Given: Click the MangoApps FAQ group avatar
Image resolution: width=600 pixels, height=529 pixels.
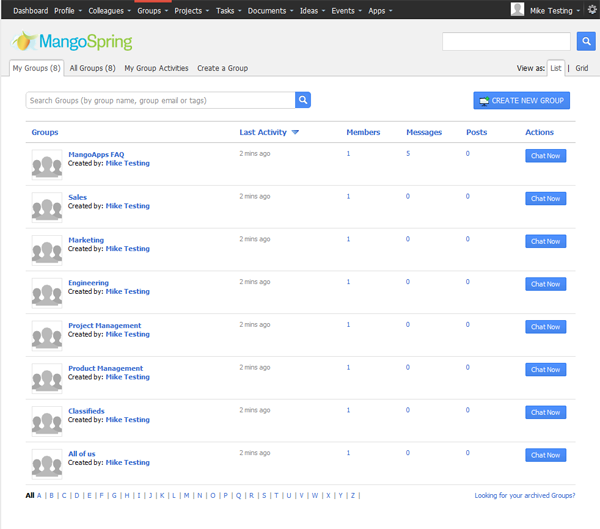Looking at the screenshot, I should 47,165.
